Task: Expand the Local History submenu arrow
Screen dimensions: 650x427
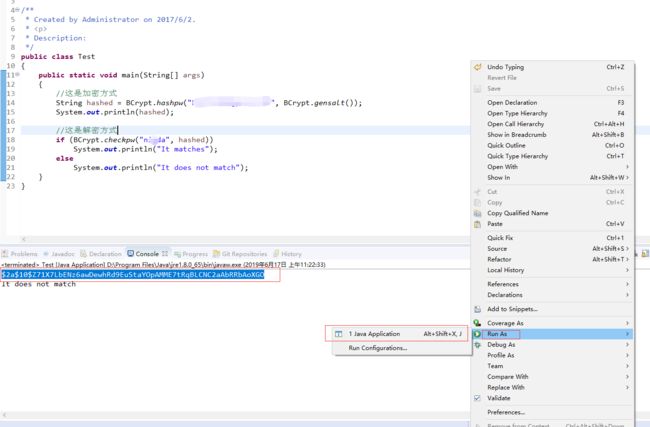Action: point(627,270)
